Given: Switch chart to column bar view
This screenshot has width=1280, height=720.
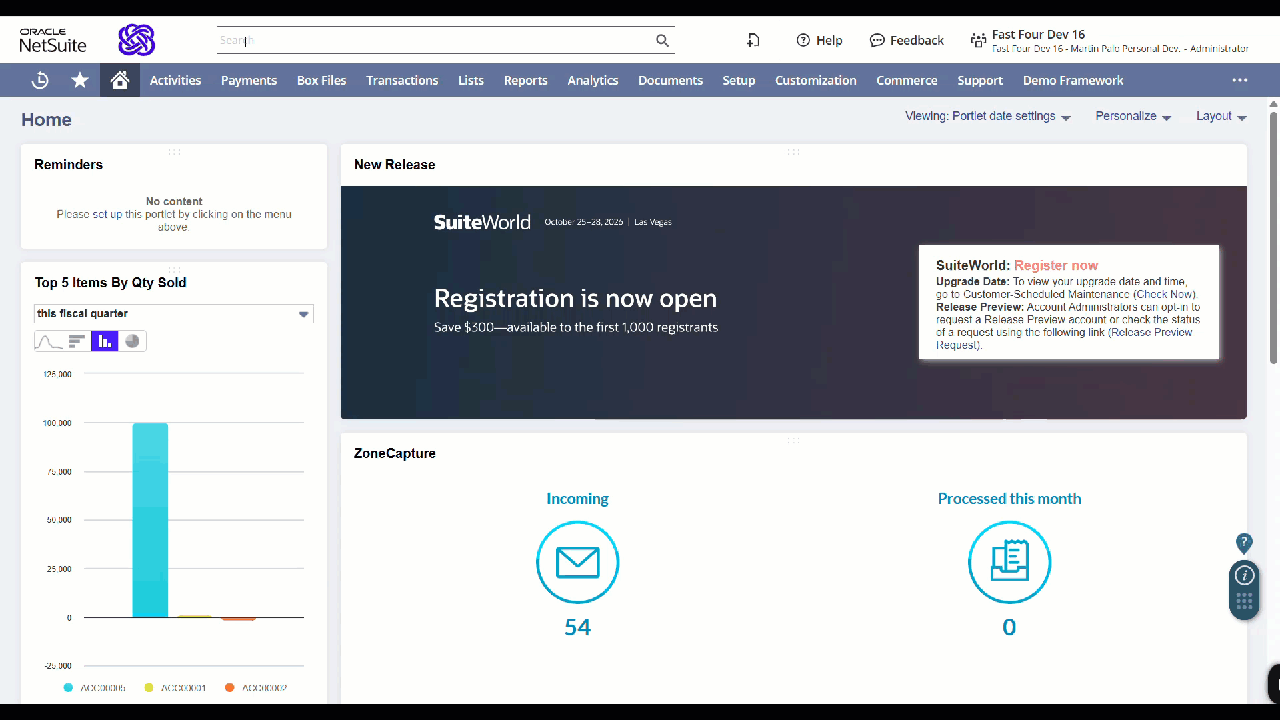Looking at the screenshot, I should [105, 341].
